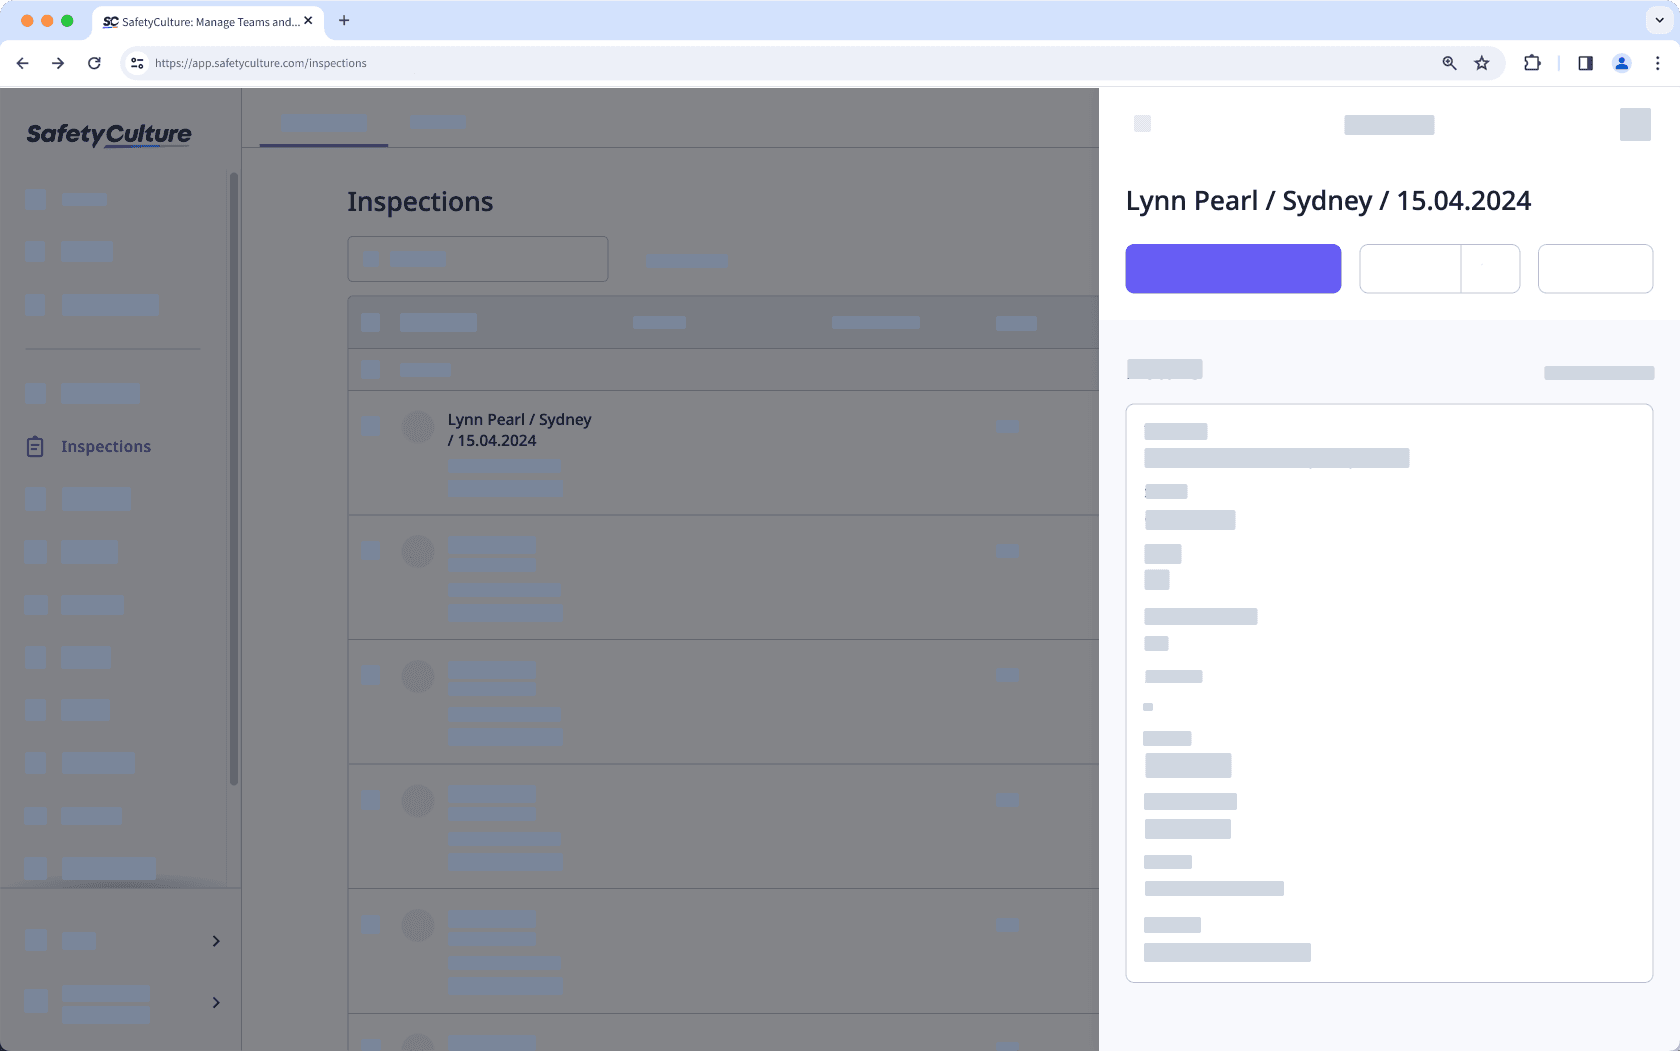Click the SafetyCulture logo
1680x1051 pixels.
pyautogui.click(x=108, y=135)
